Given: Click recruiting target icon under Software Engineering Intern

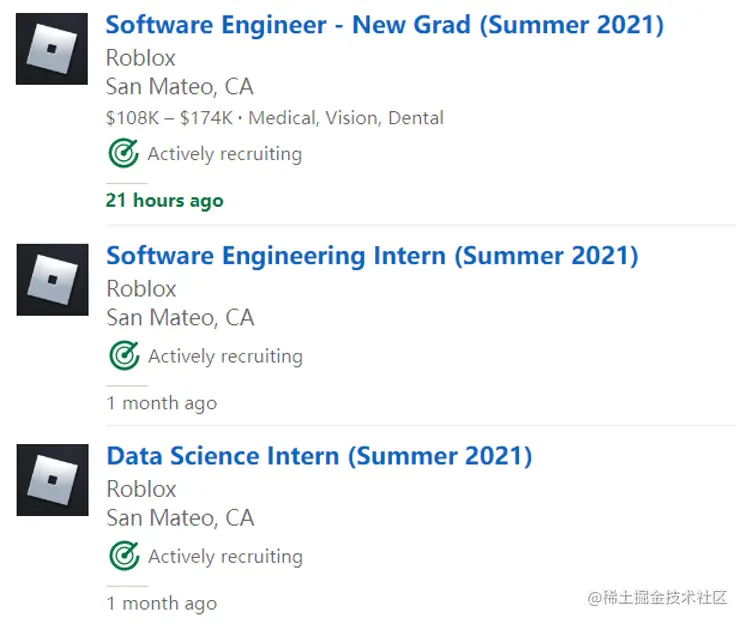Looking at the screenshot, I should (x=123, y=356).
